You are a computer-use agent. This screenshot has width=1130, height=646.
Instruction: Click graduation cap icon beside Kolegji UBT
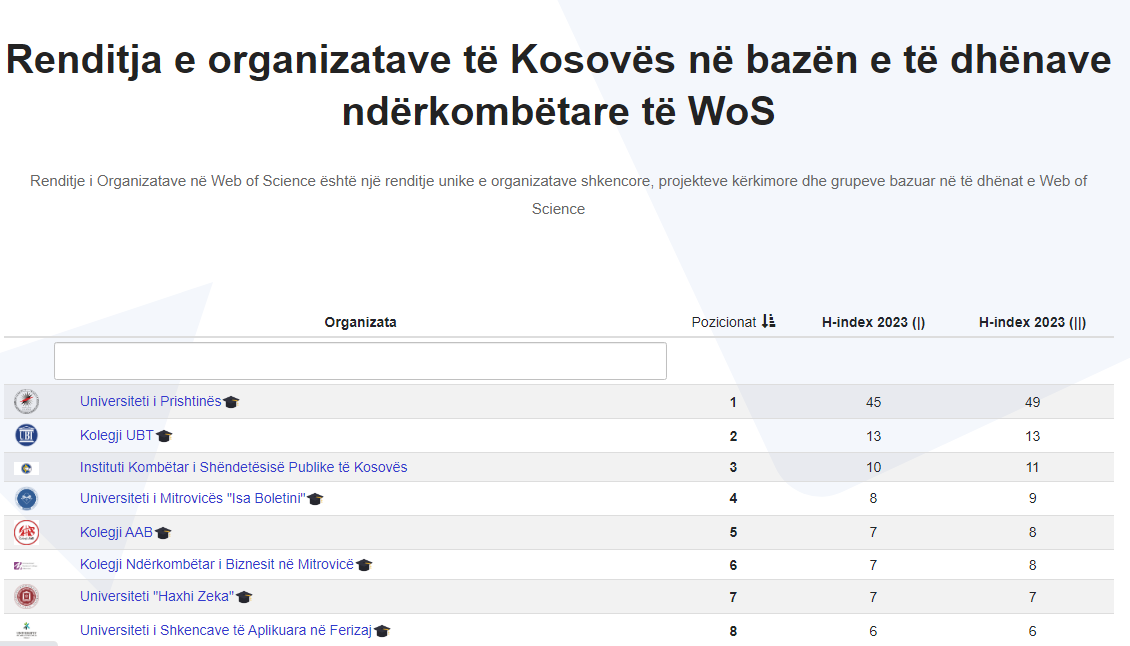(x=165, y=436)
